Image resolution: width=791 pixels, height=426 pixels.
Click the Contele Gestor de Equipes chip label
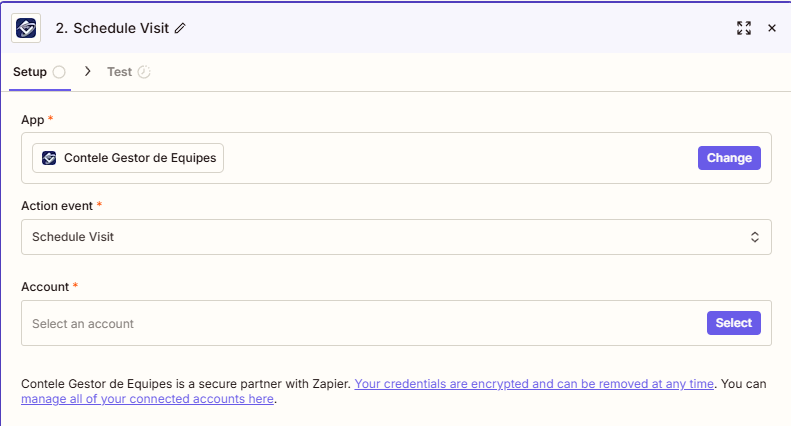click(139, 158)
